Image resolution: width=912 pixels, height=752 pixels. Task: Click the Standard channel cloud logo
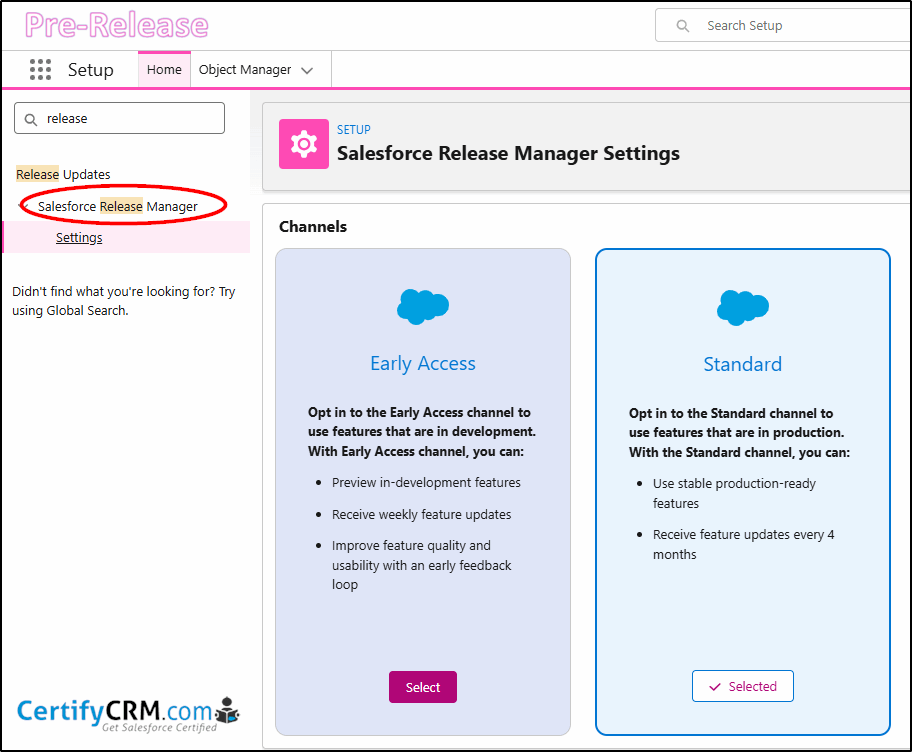742,306
